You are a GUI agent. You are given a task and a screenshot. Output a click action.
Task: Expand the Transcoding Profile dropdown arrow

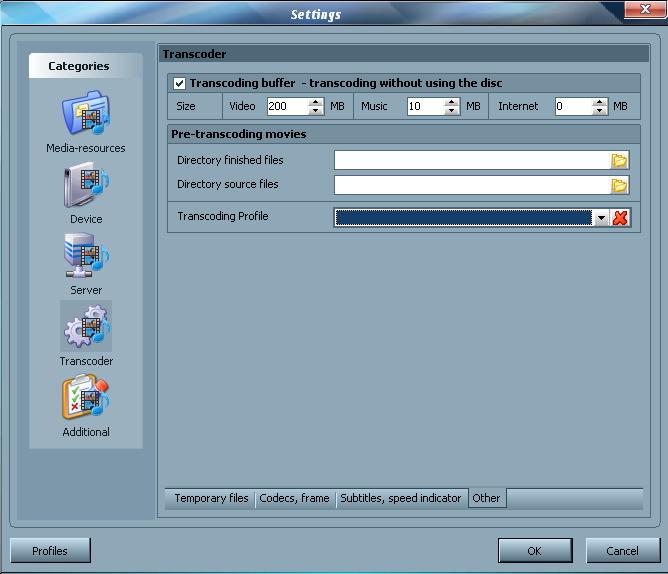tap(601, 218)
